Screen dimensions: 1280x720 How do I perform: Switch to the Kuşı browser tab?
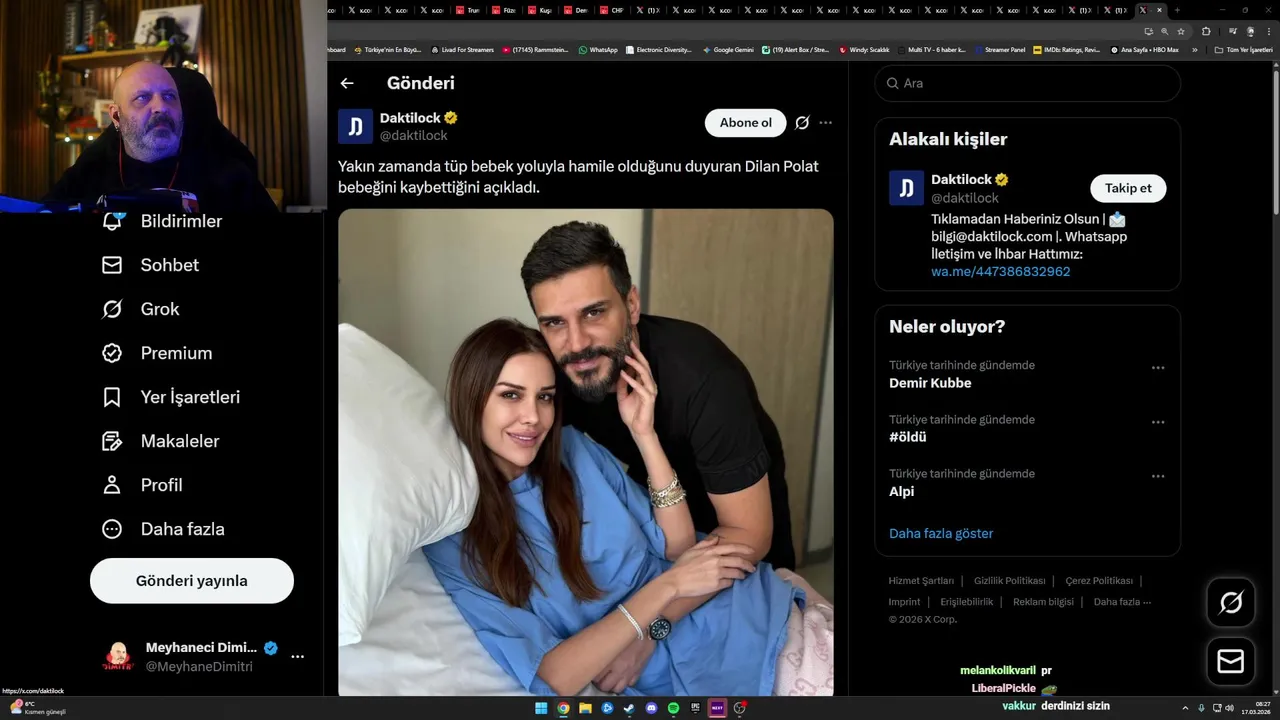540,10
